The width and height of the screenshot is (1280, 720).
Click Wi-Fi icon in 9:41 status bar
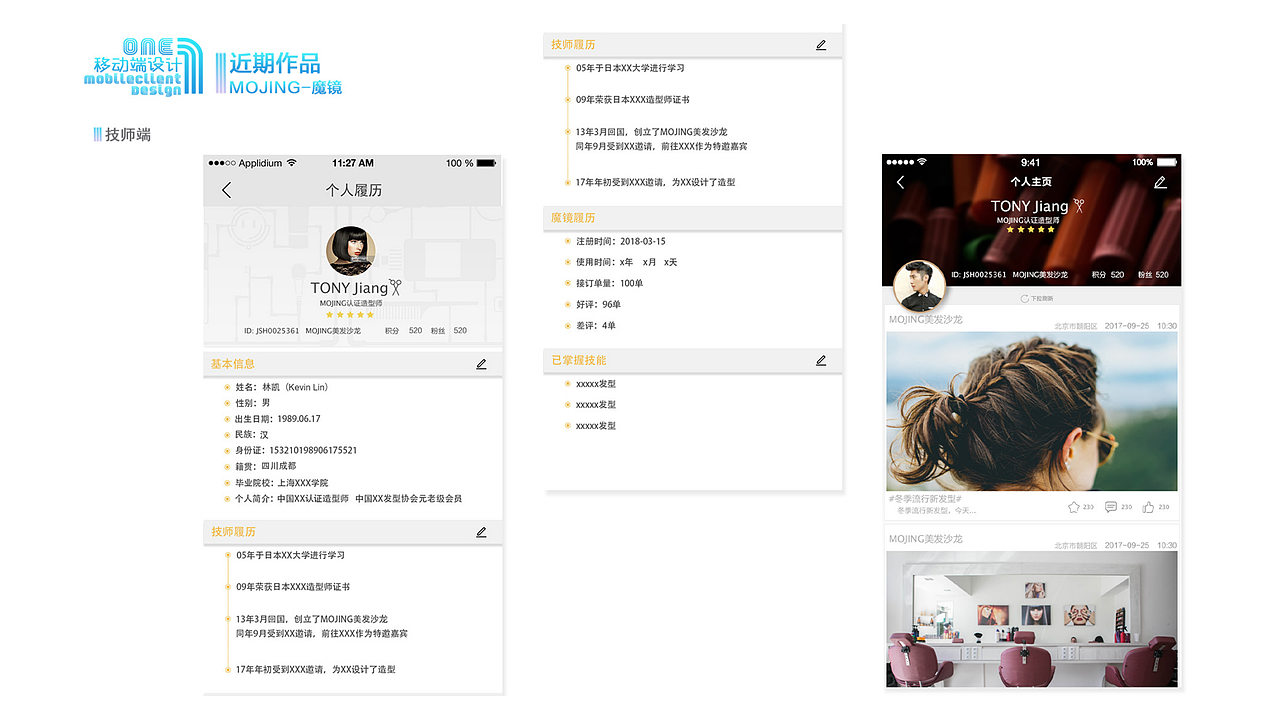coord(921,162)
